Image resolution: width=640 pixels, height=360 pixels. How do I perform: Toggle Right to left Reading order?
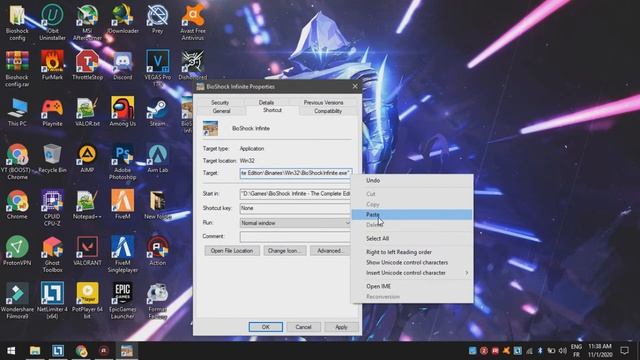tap(412, 252)
